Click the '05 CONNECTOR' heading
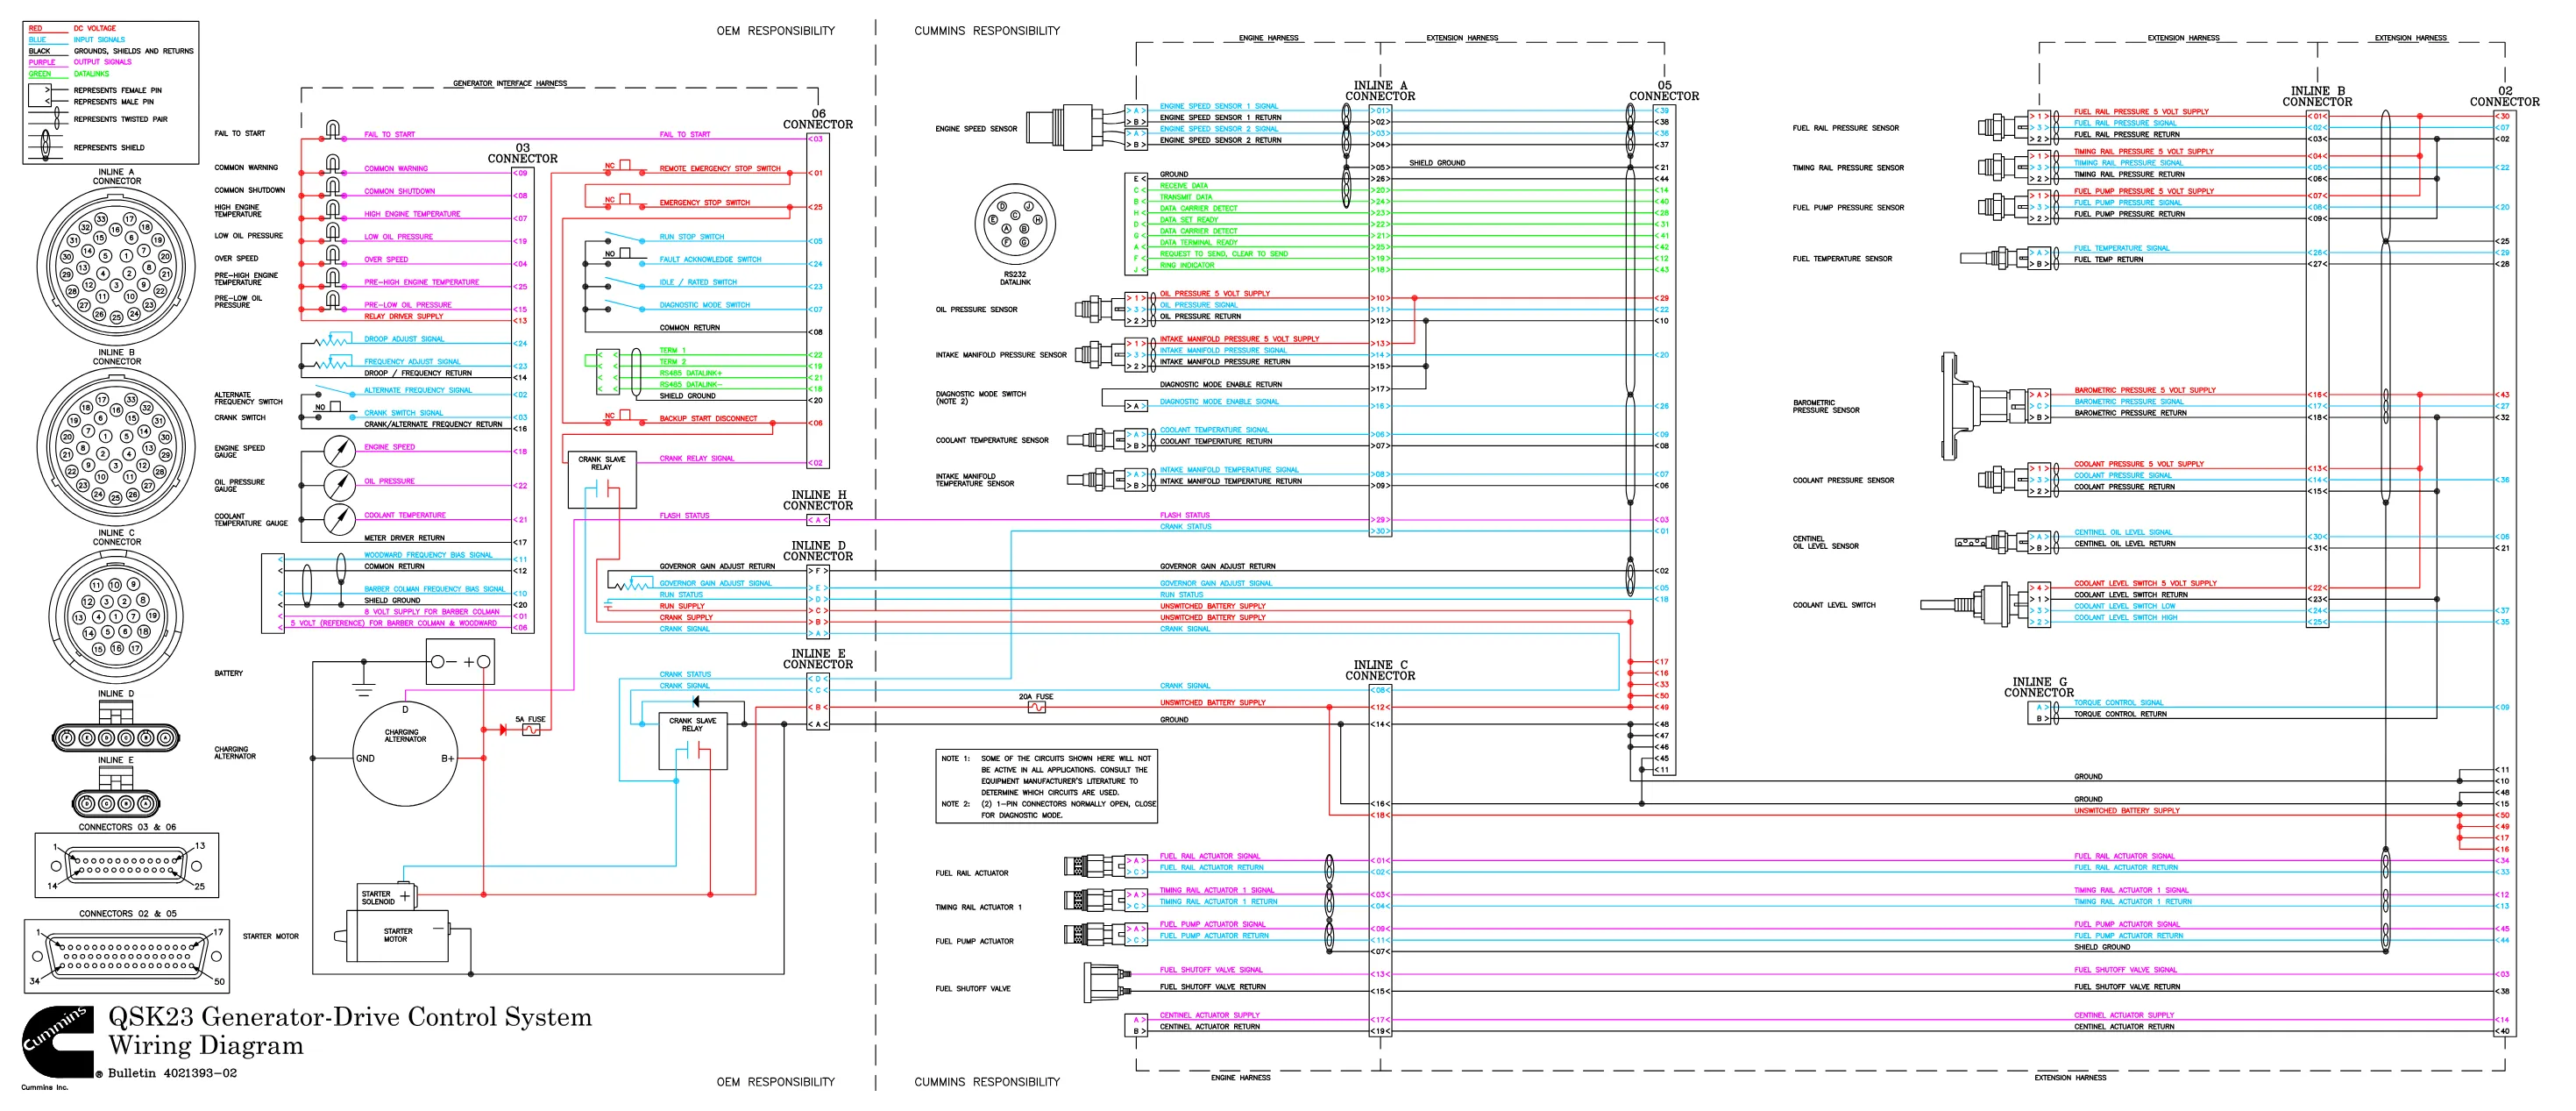This screenshot has height=1111, width=2576. pyautogui.click(x=1664, y=90)
